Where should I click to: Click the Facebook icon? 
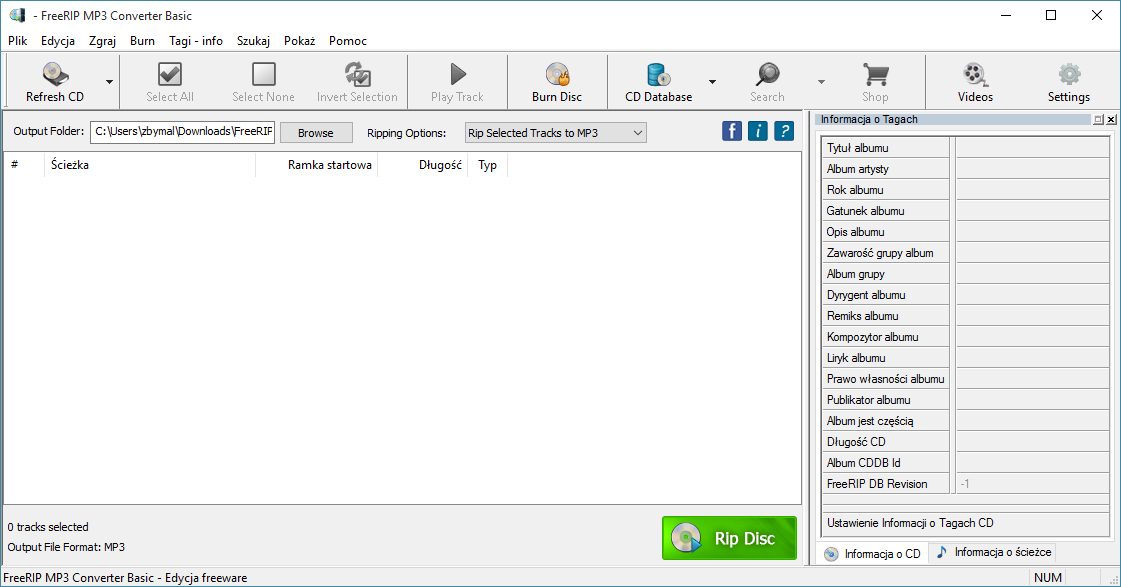pyautogui.click(x=731, y=131)
